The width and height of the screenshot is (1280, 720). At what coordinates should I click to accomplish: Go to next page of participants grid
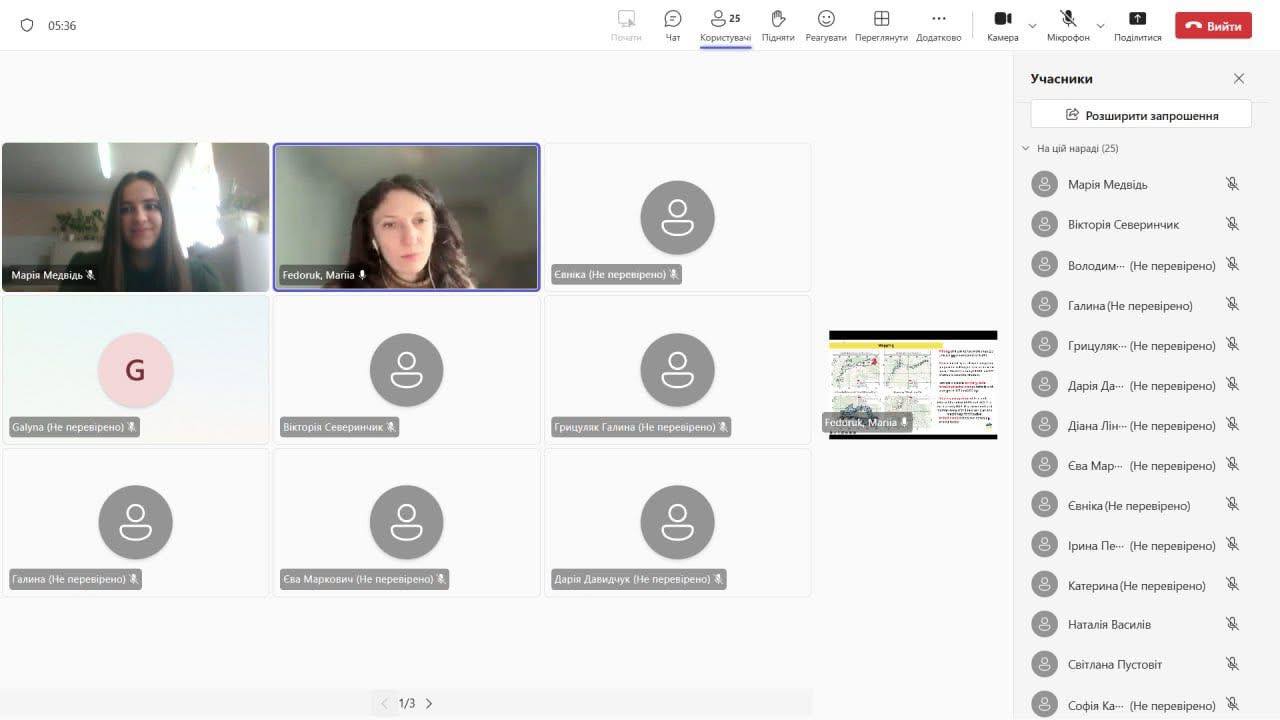(x=429, y=703)
